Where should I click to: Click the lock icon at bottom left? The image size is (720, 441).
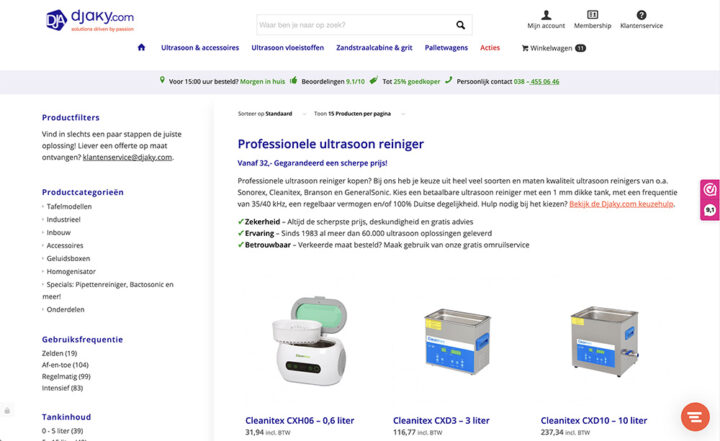pos(7,411)
